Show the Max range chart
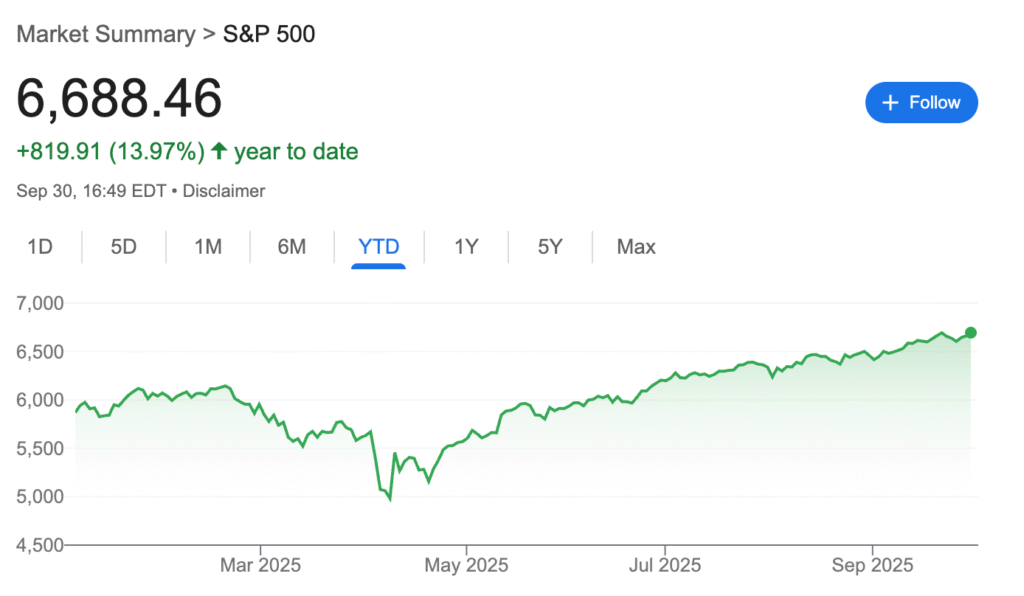The height and width of the screenshot is (596, 1024). tap(636, 246)
